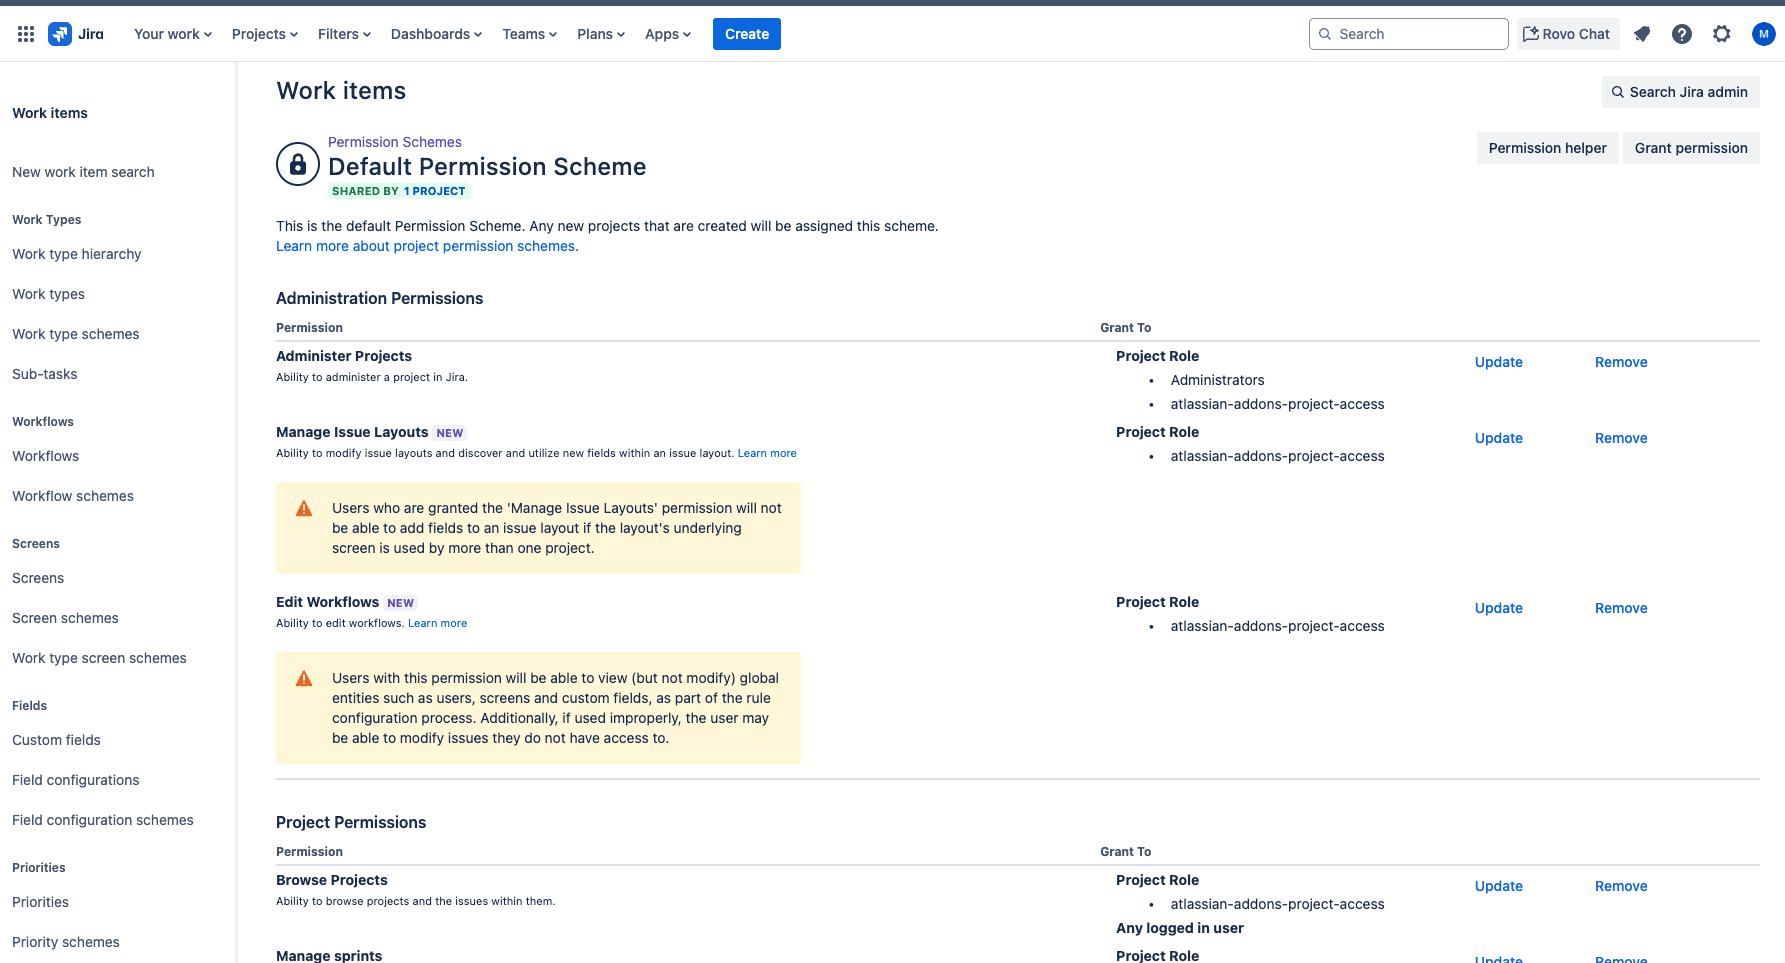This screenshot has height=963, width=1785.
Task: Open Jira settings via the gear icon
Action: pos(1722,33)
